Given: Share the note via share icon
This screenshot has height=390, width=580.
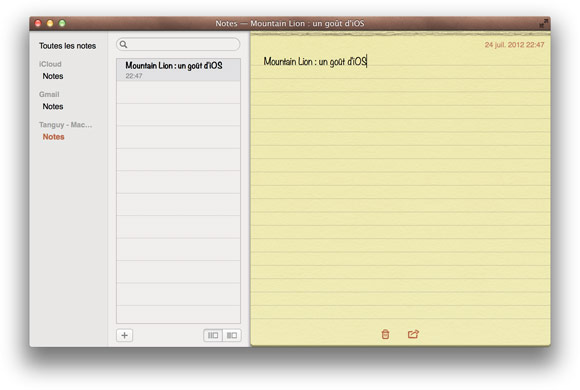Looking at the screenshot, I should (413, 334).
